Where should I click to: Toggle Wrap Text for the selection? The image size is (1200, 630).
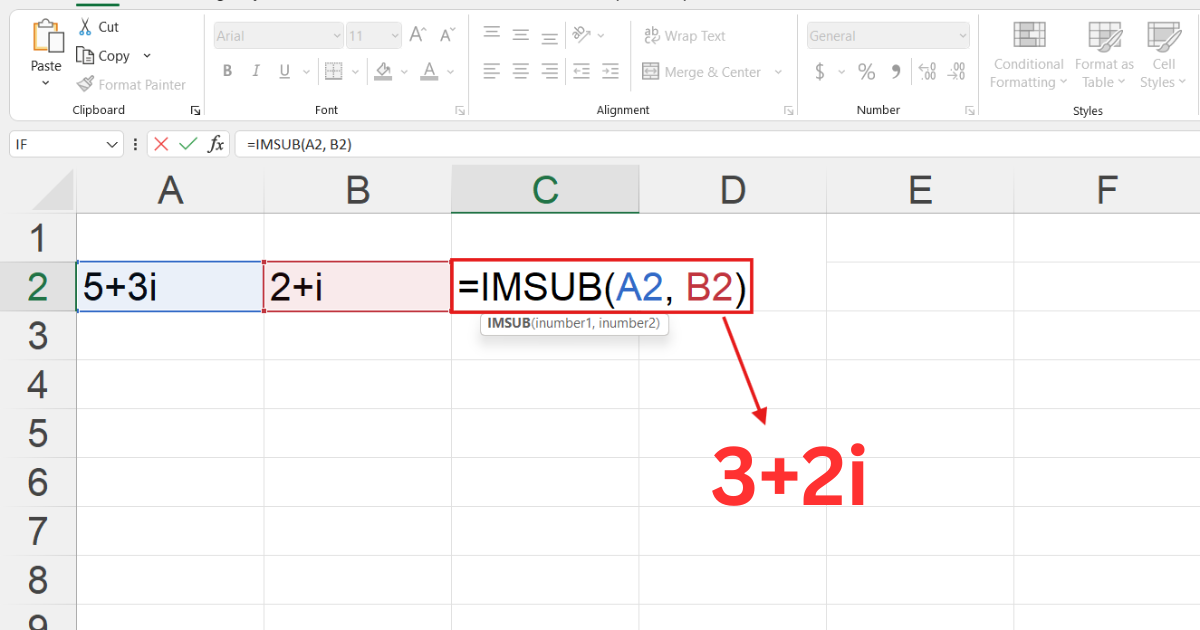(x=684, y=36)
